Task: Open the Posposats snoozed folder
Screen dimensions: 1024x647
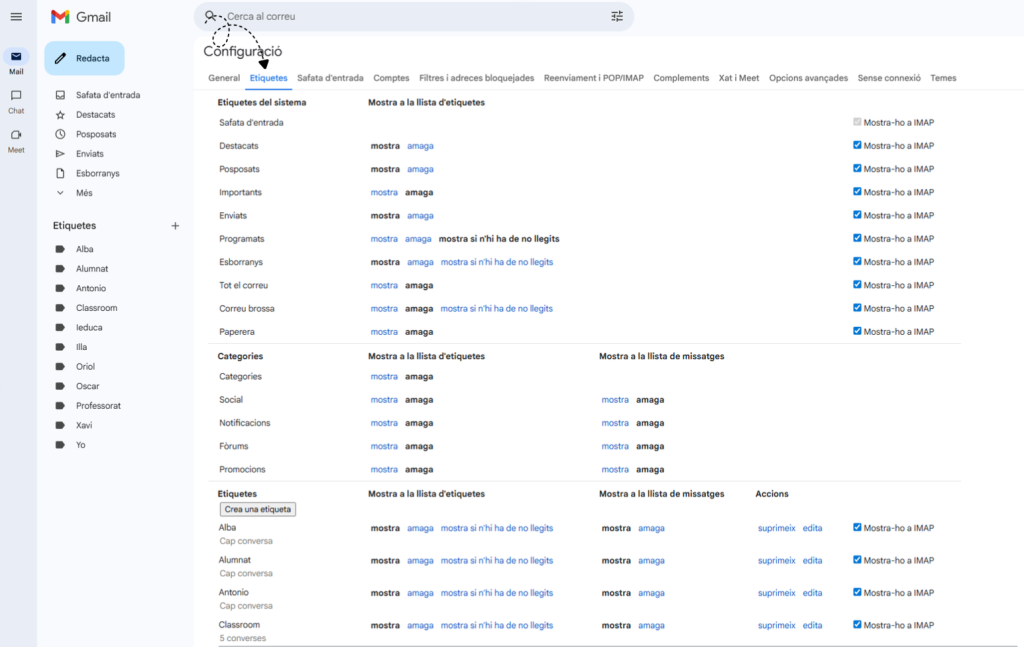Action: (96, 134)
